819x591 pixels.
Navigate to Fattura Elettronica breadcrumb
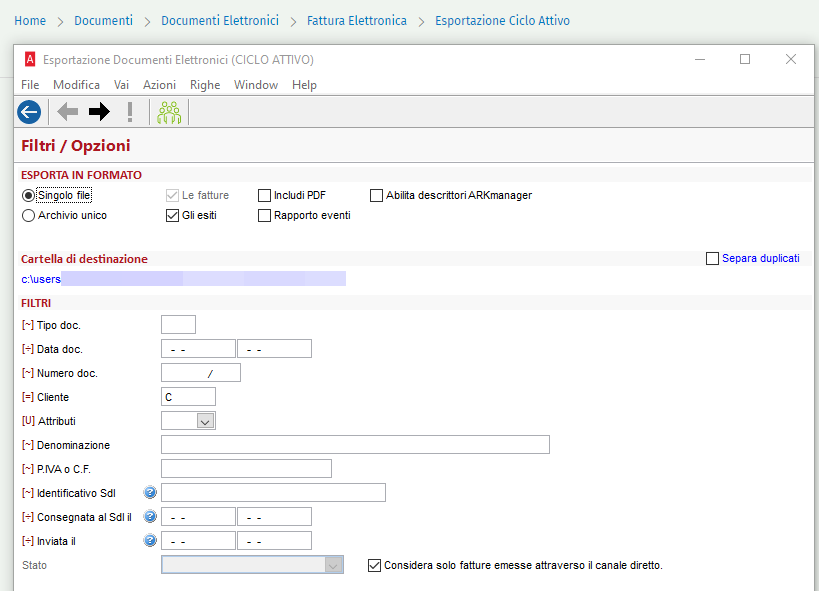pyautogui.click(x=357, y=21)
